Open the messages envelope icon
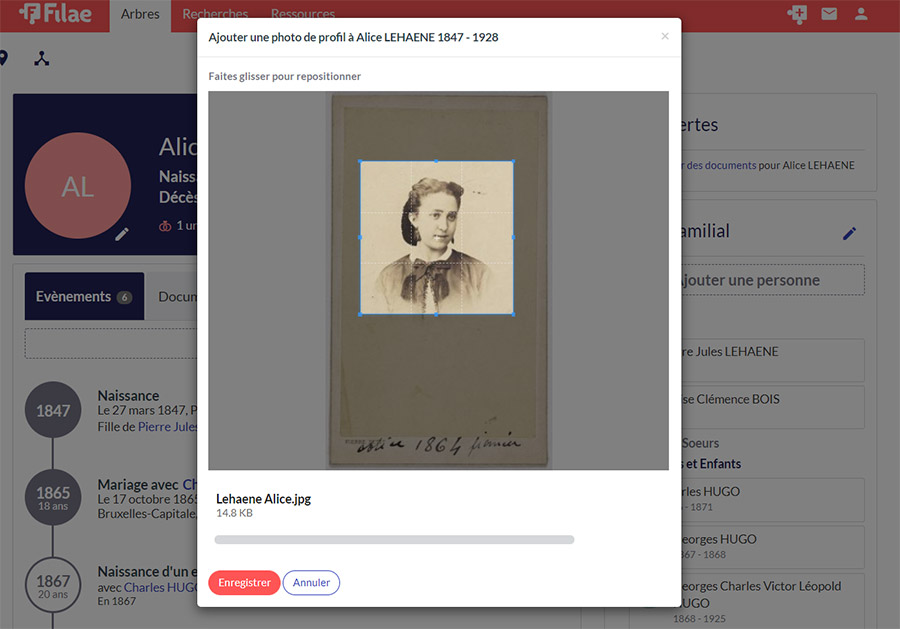Image resolution: width=900 pixels, height=629 pixels. click(829, 14)
